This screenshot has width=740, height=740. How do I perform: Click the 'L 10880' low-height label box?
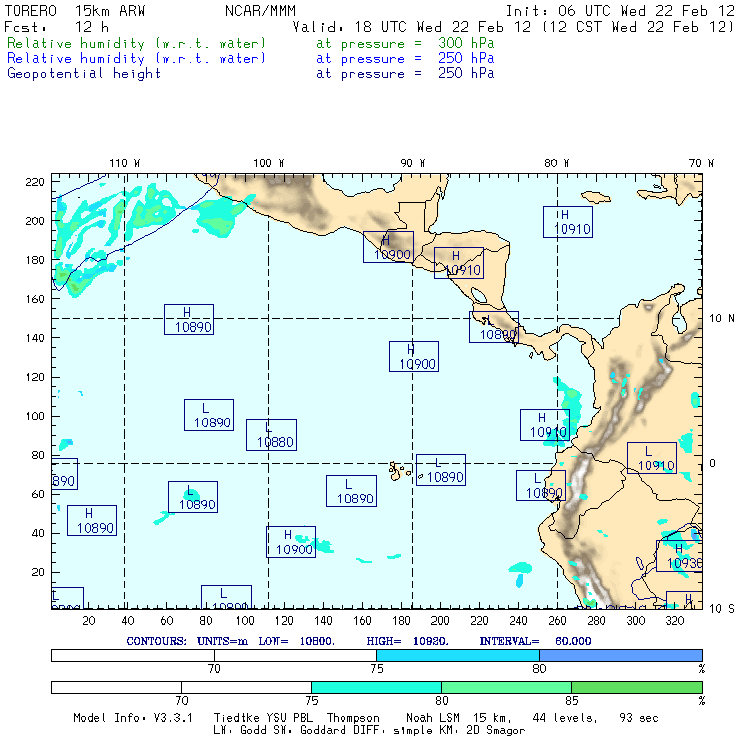click(271, 435)
